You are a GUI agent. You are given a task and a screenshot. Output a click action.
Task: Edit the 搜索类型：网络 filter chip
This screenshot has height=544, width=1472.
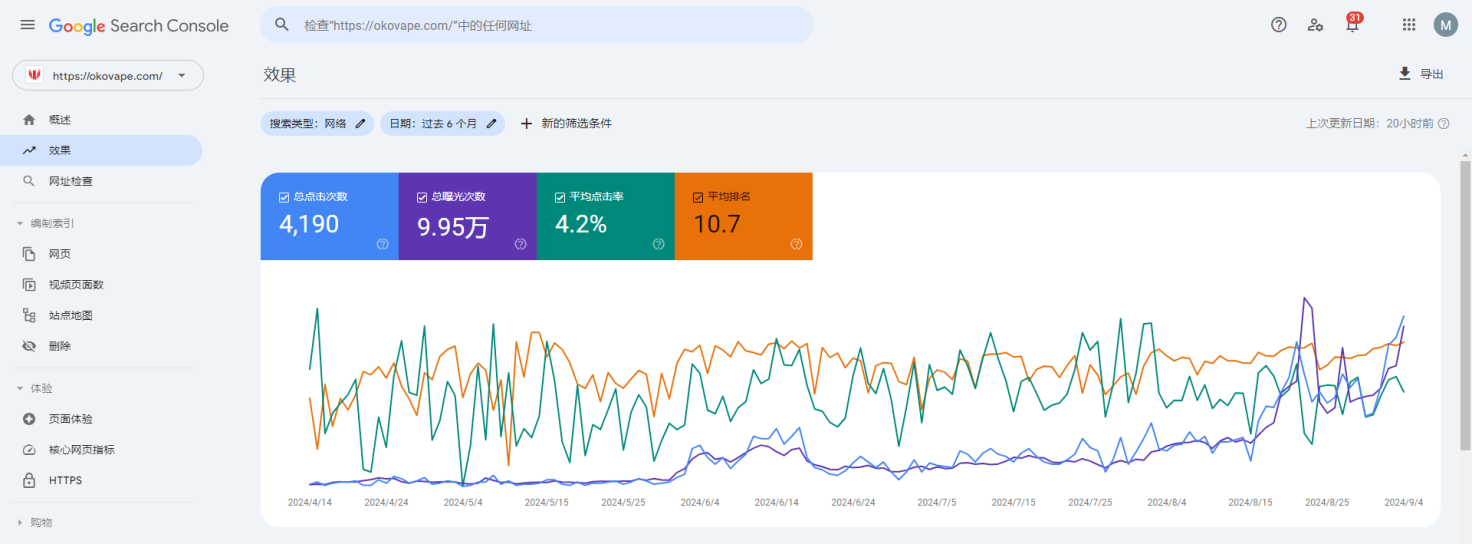[318, 123]
